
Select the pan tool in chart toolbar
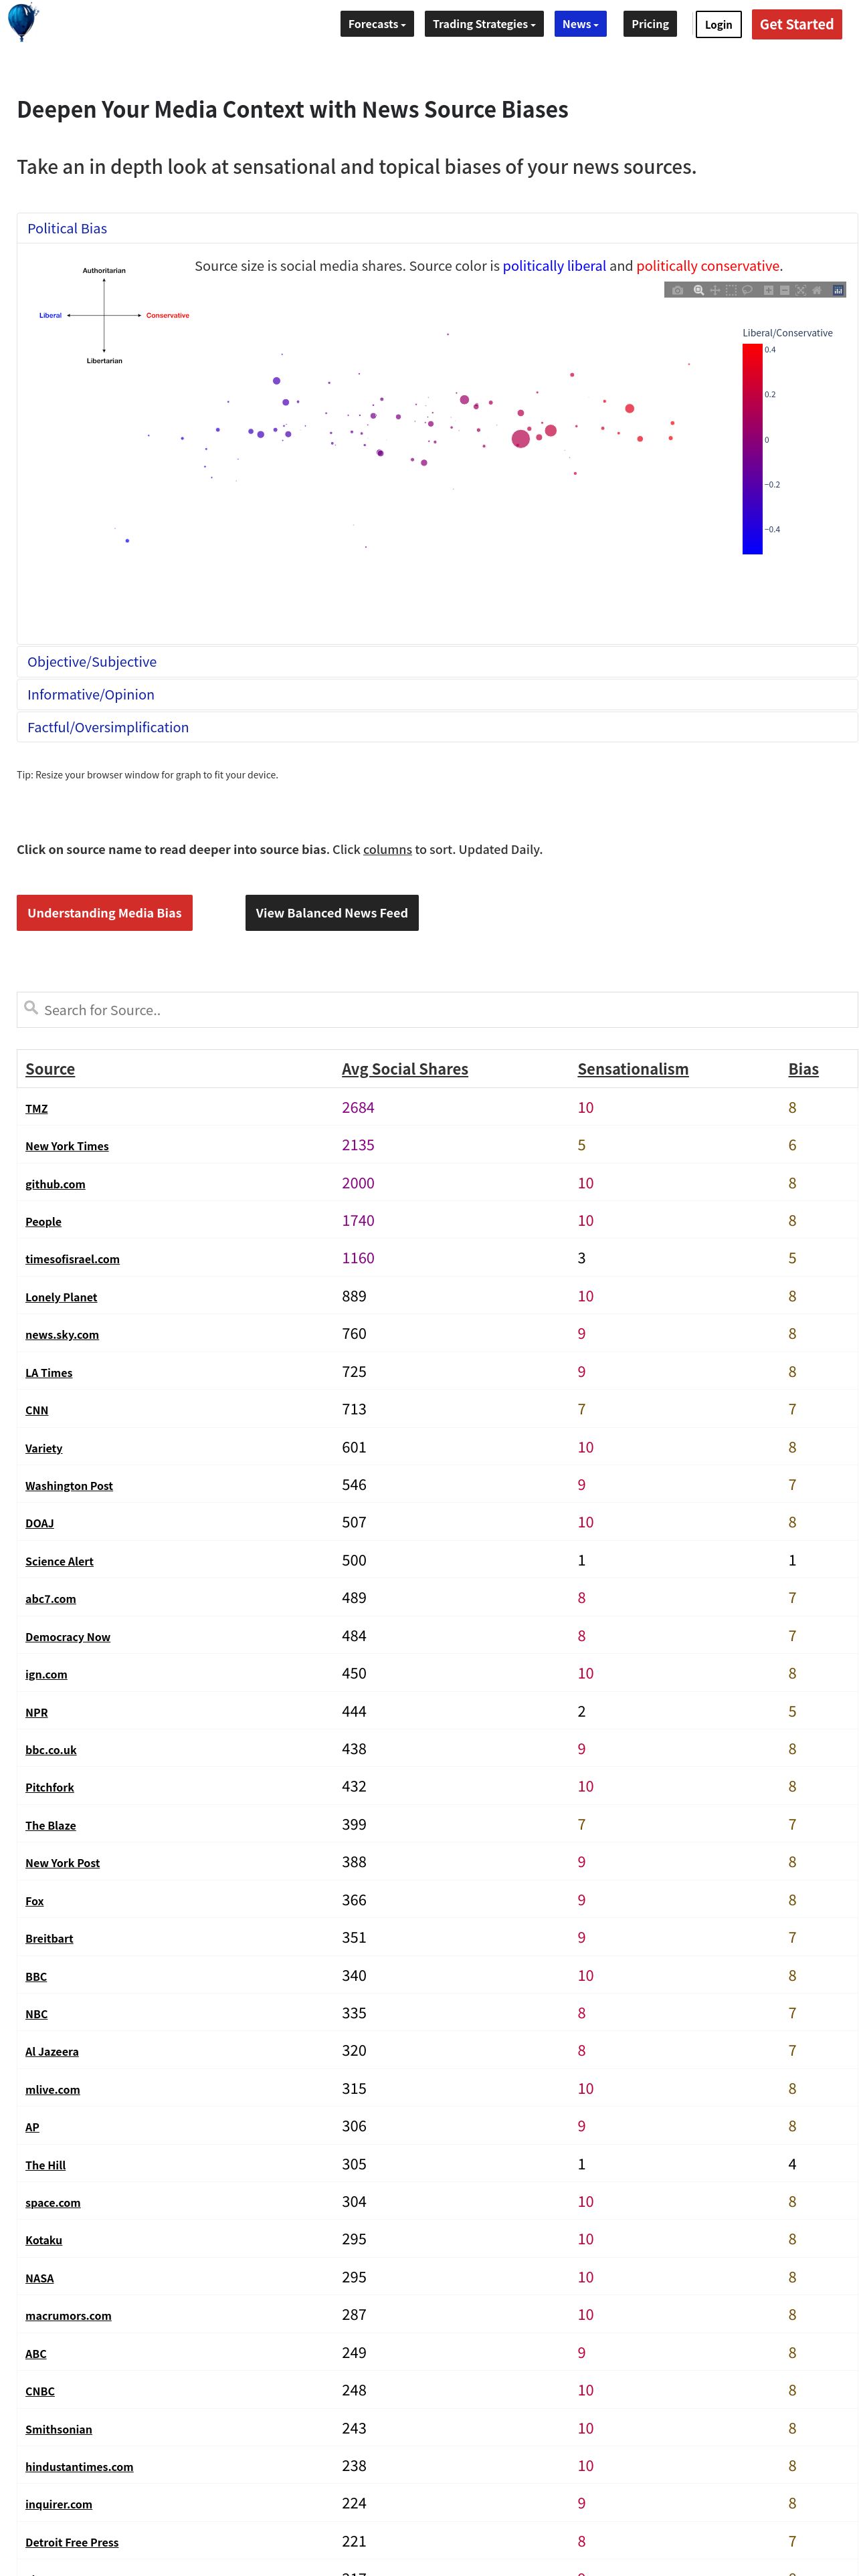pos(715,290)
